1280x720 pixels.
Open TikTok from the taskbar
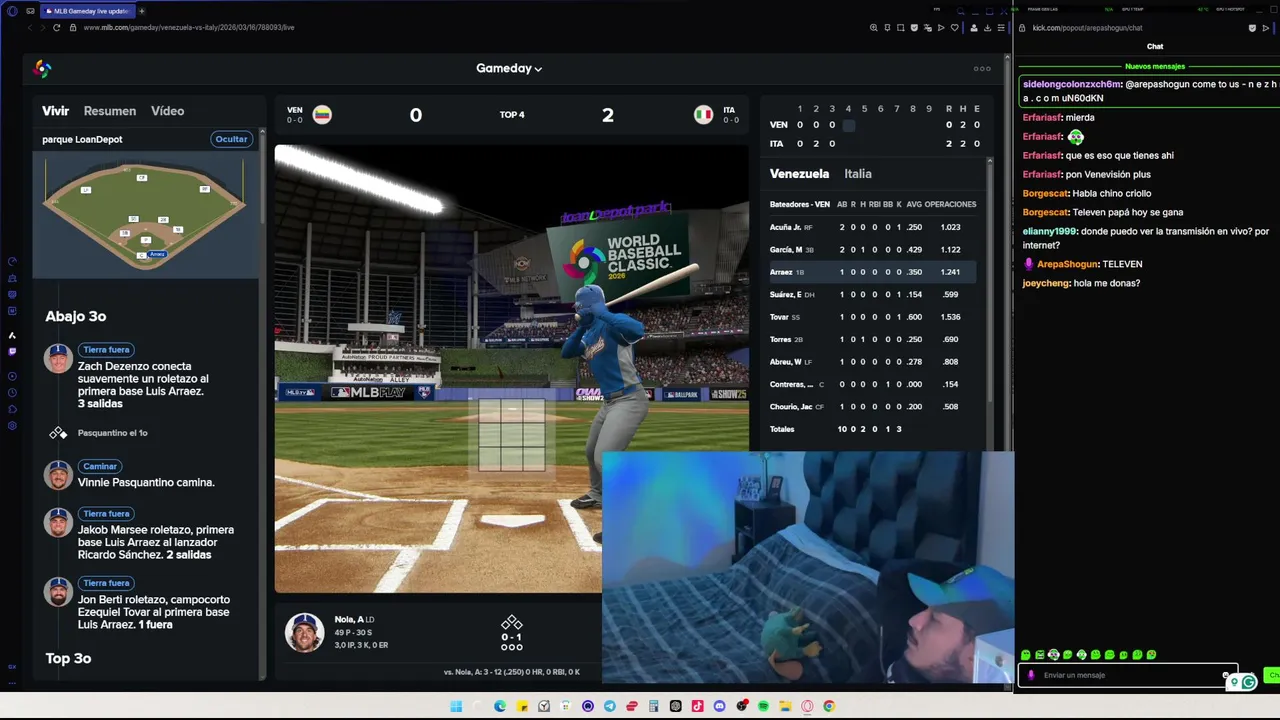click(697, 706)
